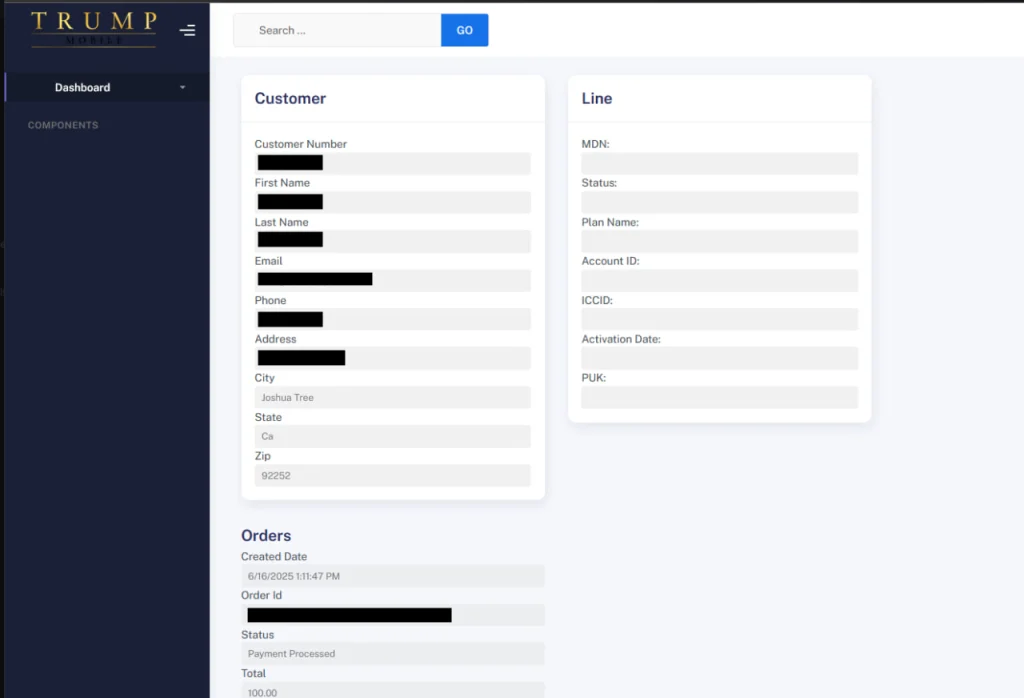The height and width of the screenshot is (698, 1024).
Task: Click the Phone field
Action: [x=392, y=319]
